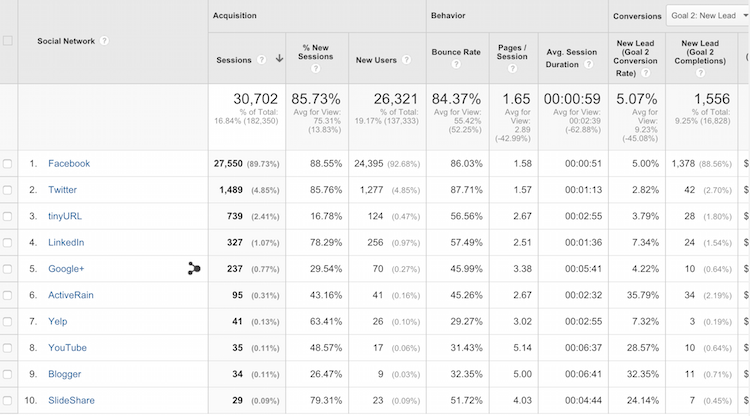Sort by the Bounce Rate column header
The image size is (750, 416).
click(456, 52)
